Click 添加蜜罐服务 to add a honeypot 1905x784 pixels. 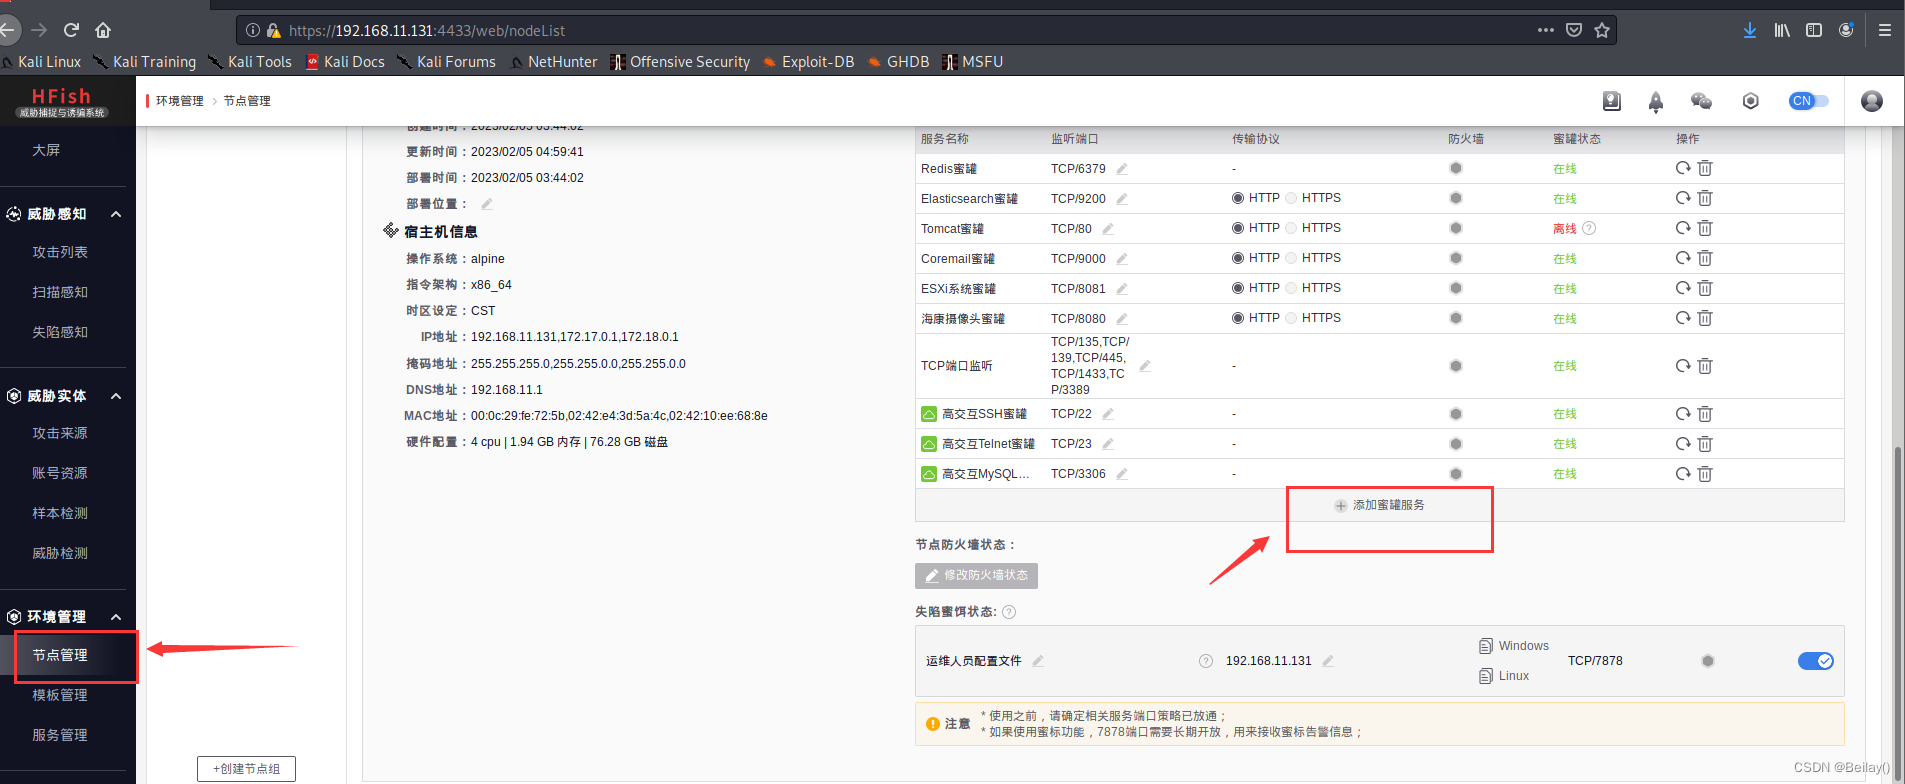[x=1380, y=505]
